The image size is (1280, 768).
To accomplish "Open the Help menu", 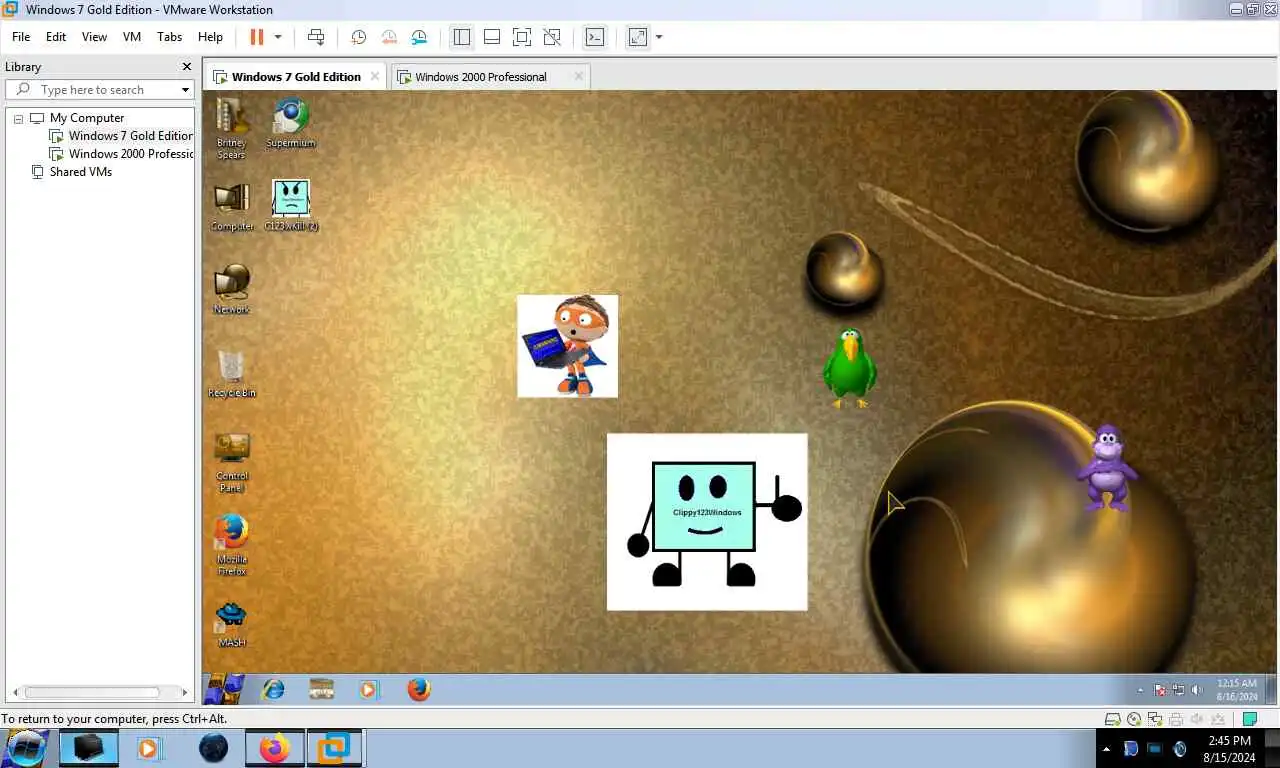I will click(210, 37).
